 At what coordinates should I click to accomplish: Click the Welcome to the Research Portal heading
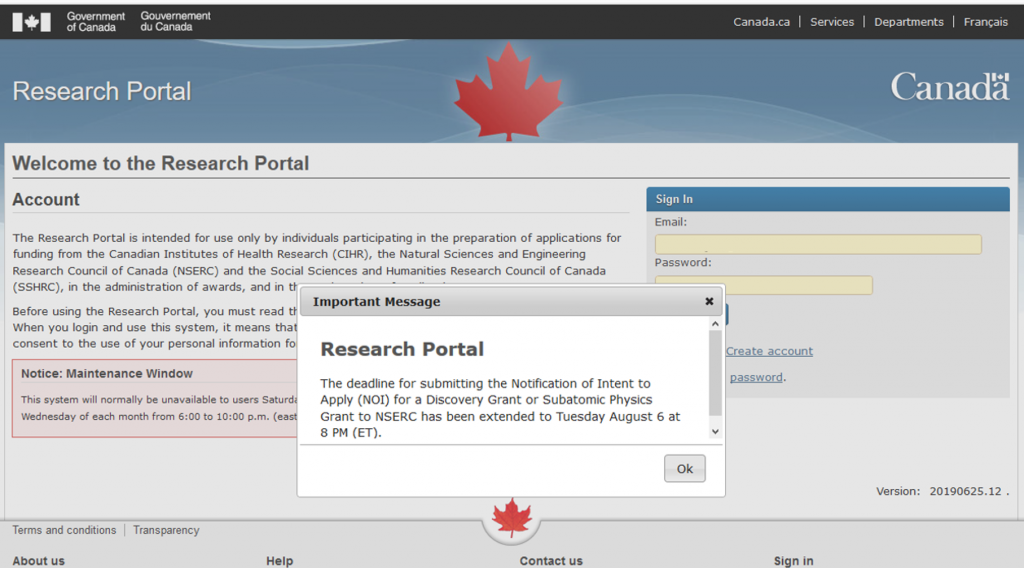(161, 163)
